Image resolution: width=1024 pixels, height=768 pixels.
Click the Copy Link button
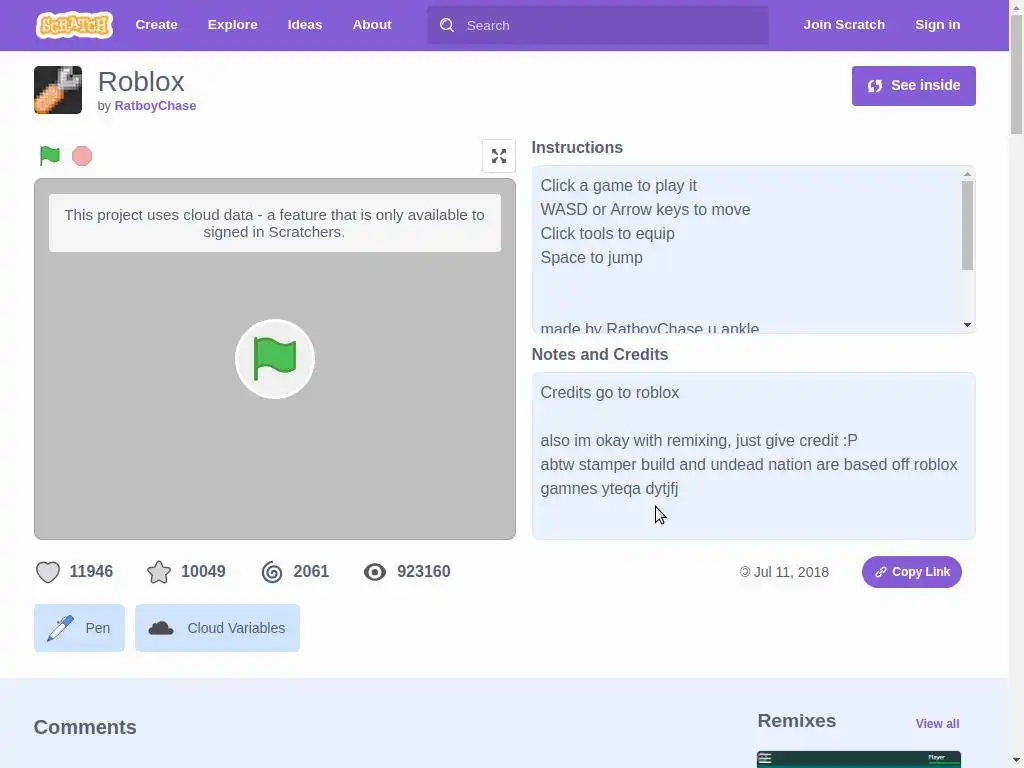click(911, 572)
